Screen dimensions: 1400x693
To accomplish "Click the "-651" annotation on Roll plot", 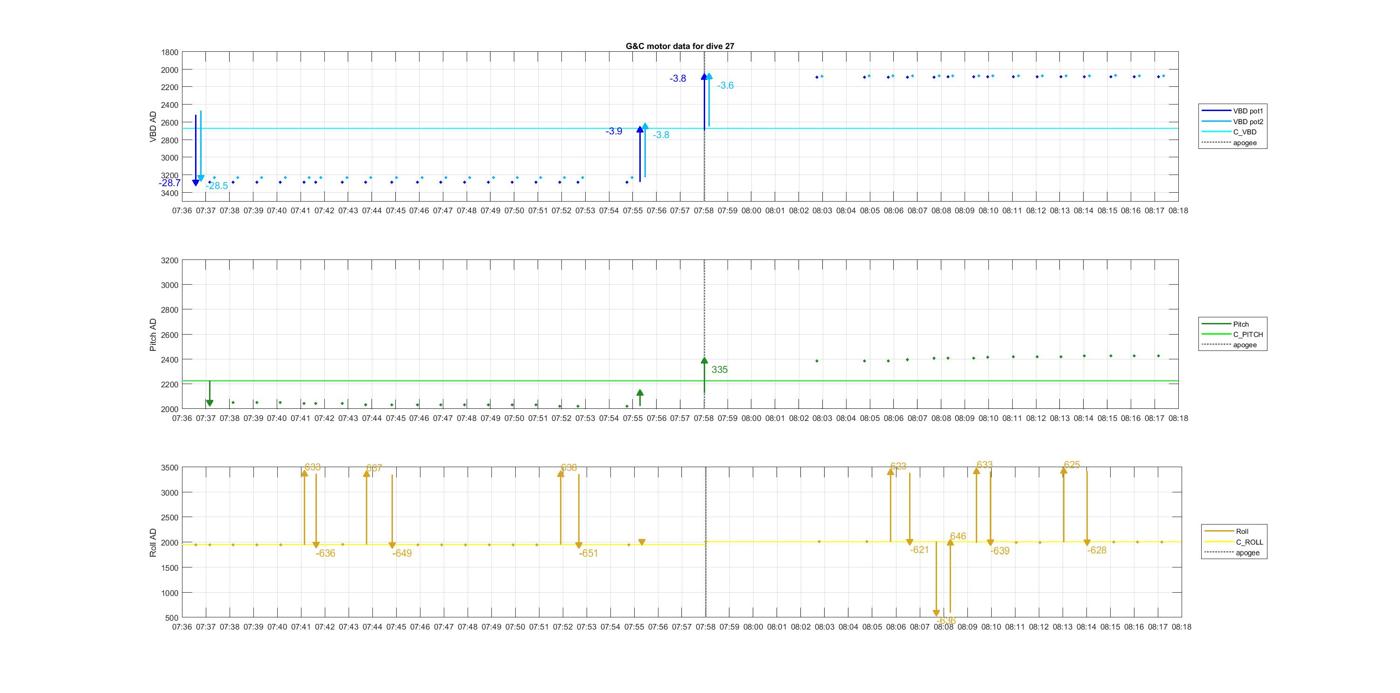I will click(589, 553).
